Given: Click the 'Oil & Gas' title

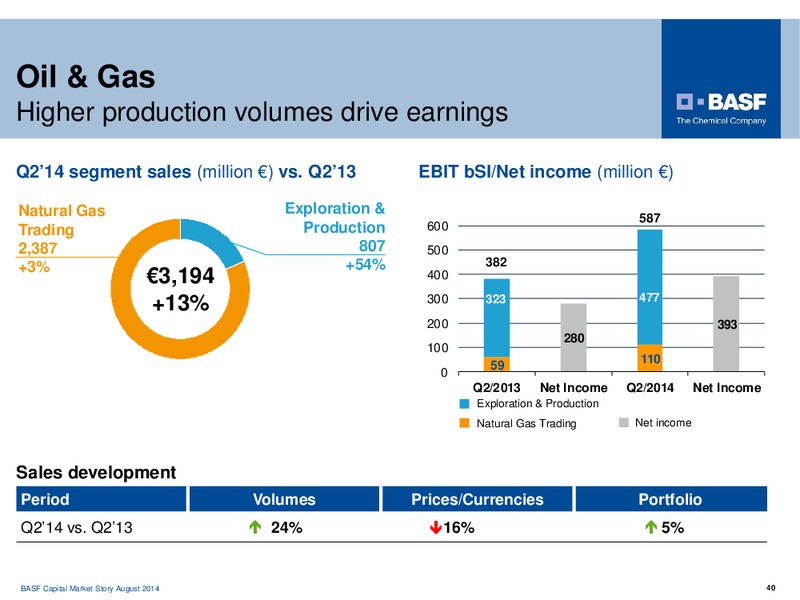Looking at the screenshot, I should click(86, 77).
